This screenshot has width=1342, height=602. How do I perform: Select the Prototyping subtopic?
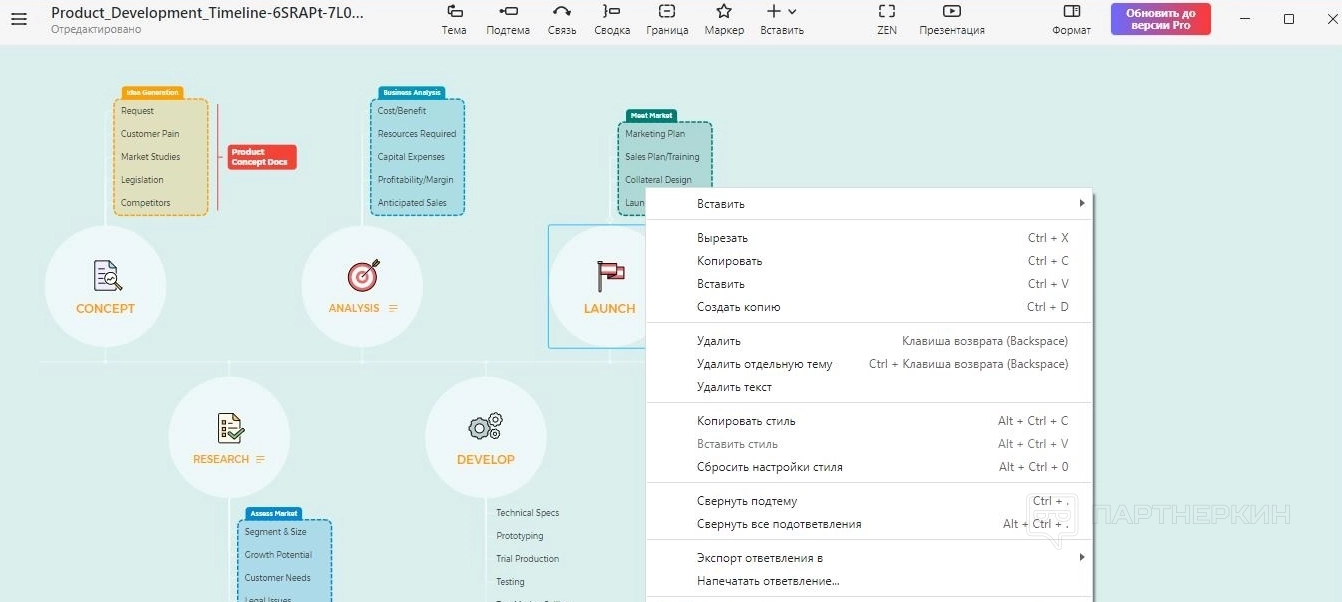[520, 536]
